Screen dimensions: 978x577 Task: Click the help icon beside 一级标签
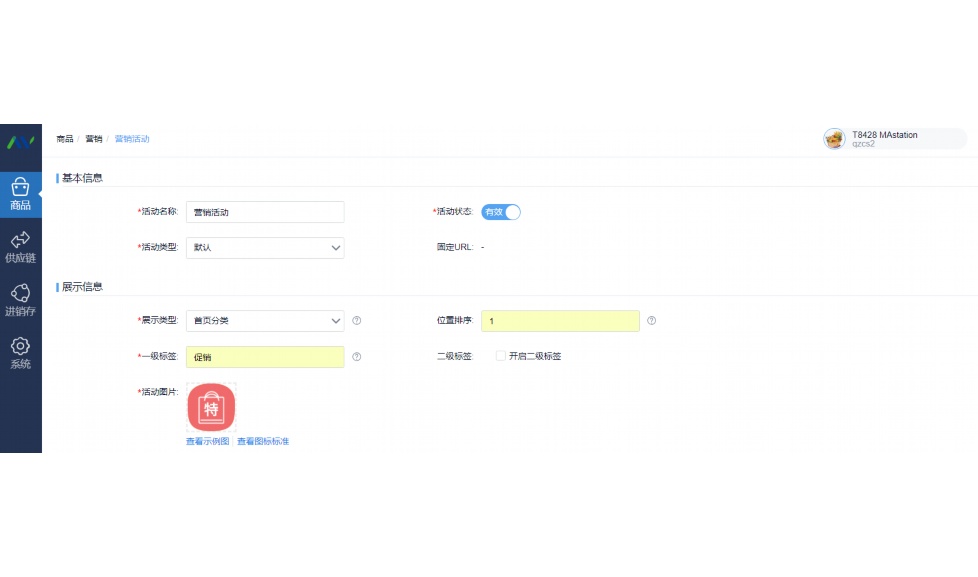point(357,356)
